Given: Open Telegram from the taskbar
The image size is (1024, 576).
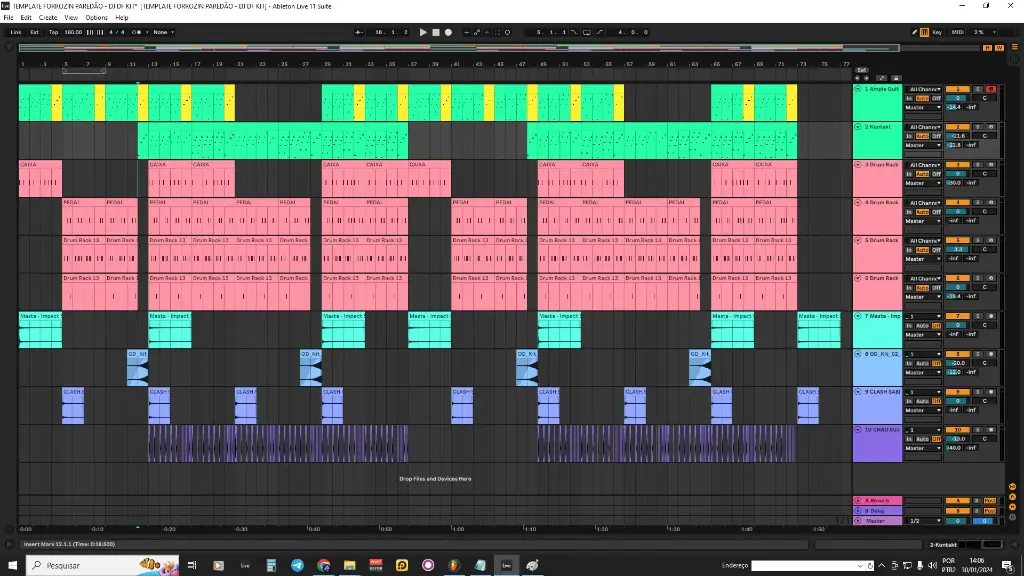Looking at the screenshot, I should click(x=297, y=565).
